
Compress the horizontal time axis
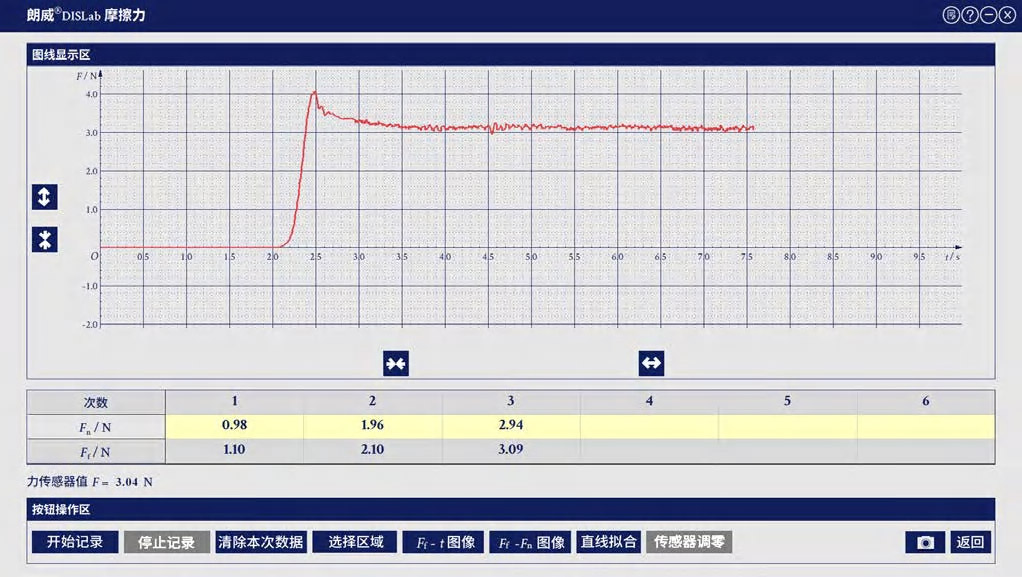tap(395, 363)
